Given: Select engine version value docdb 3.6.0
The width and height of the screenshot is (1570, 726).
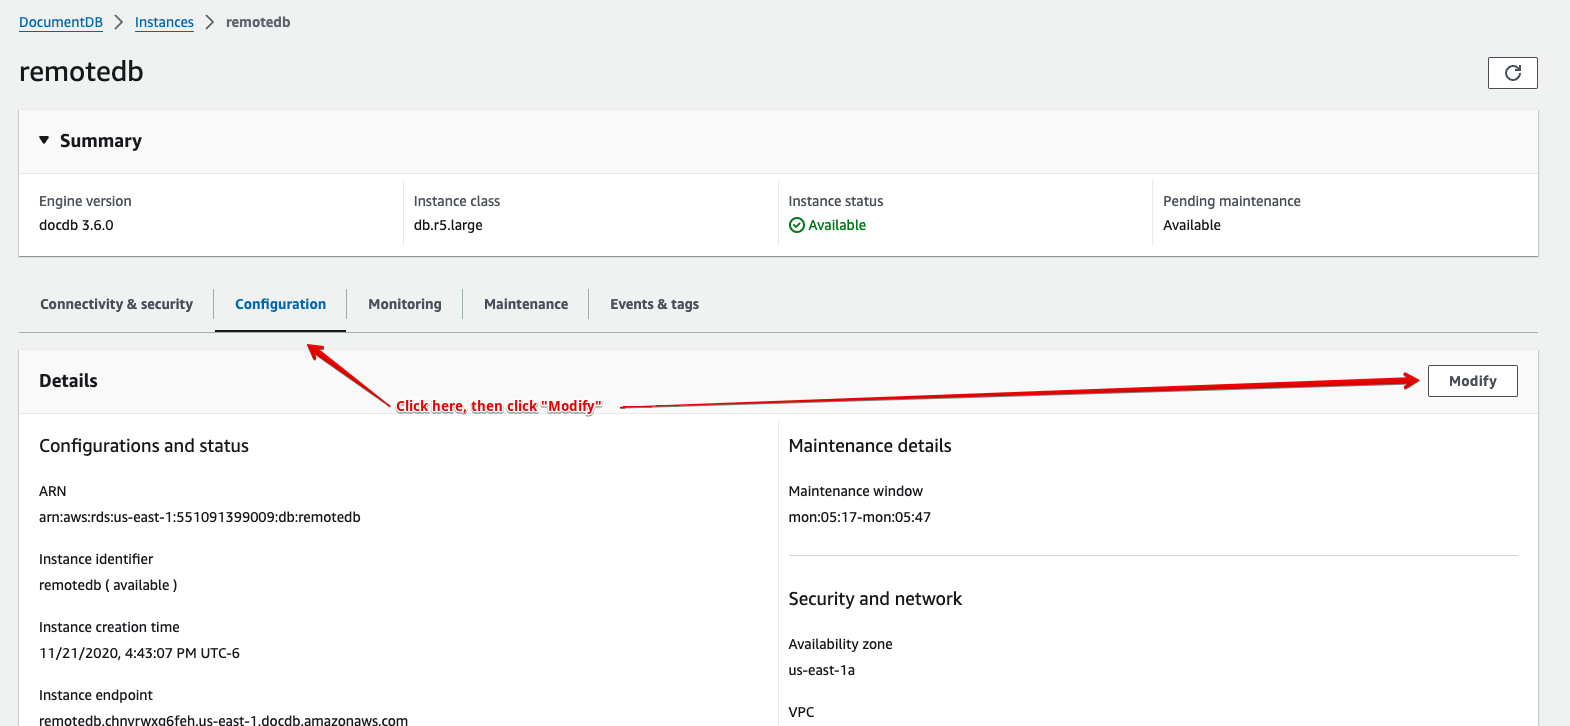Looking at the screenshot, I should (76, 225).
